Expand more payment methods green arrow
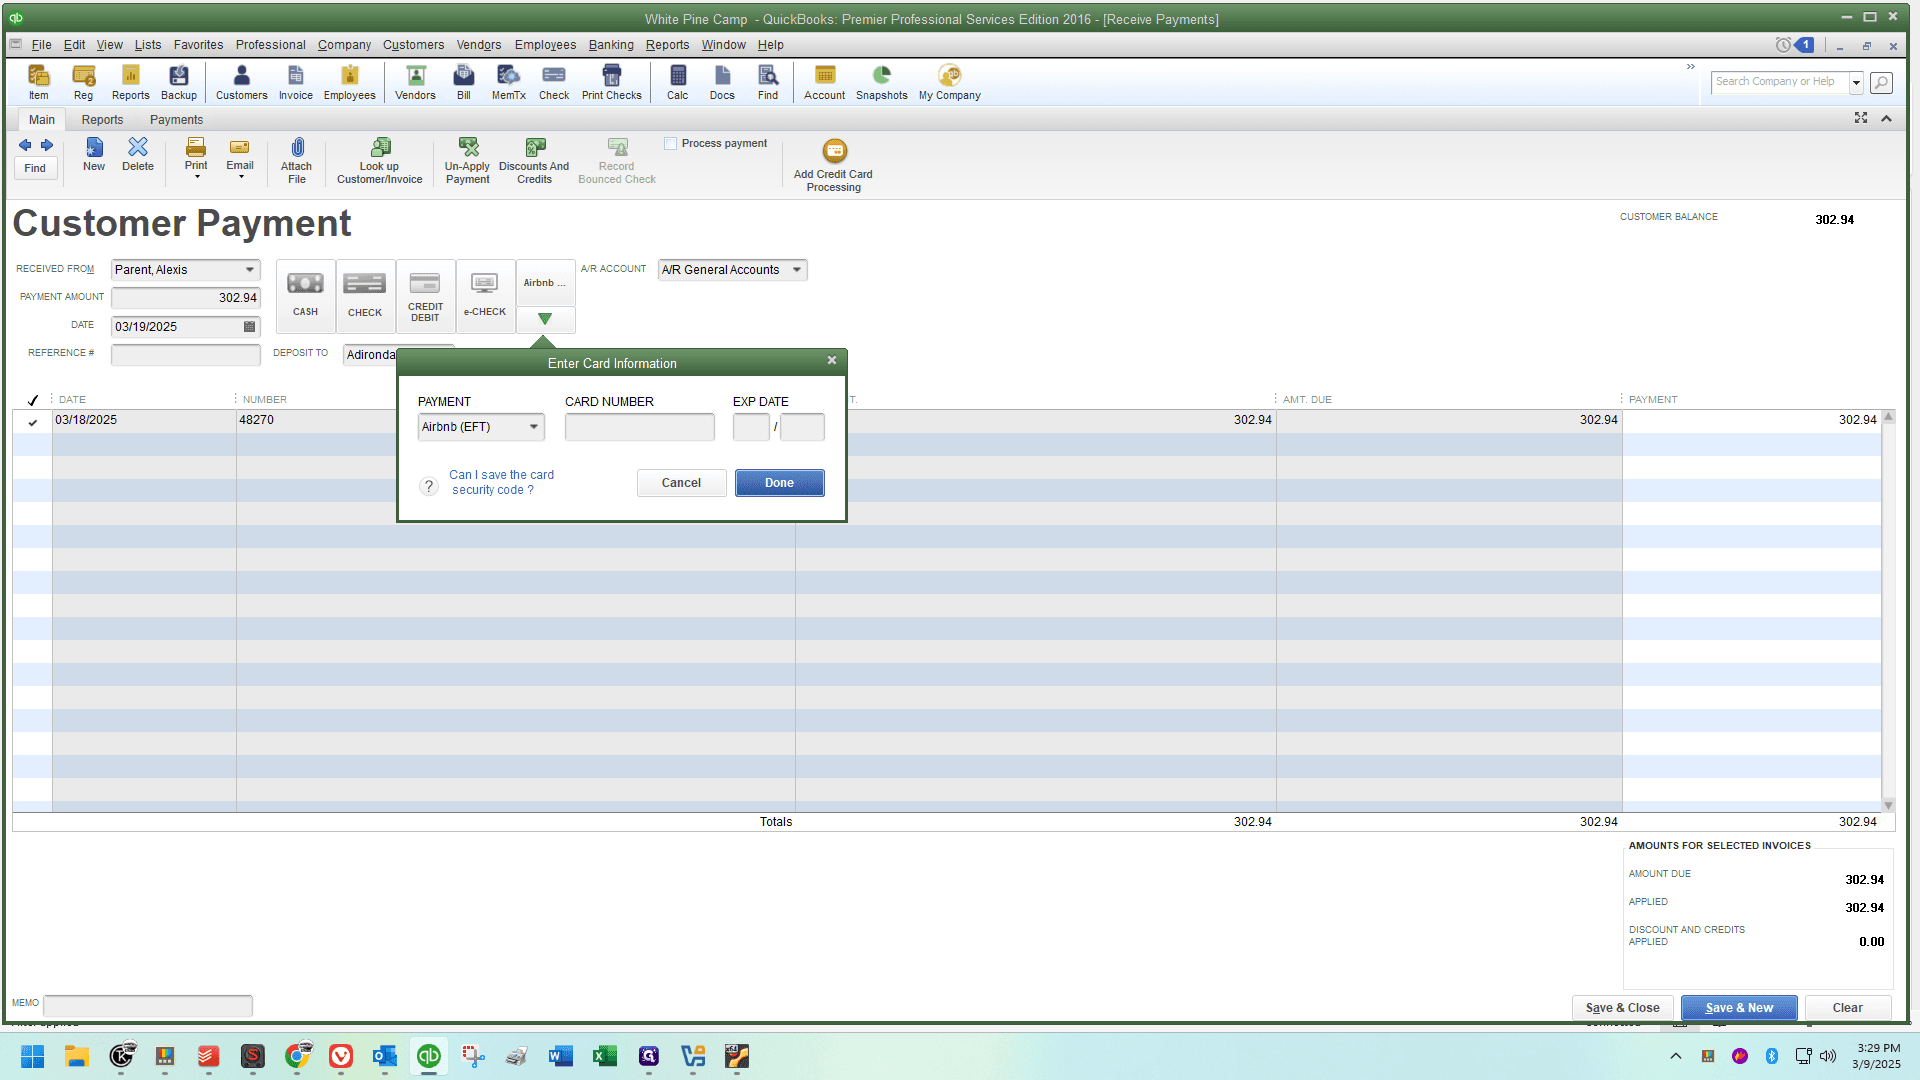The width and height of the screenshot is (1920, 1080). pyautogui.click(x=545, y=319)
